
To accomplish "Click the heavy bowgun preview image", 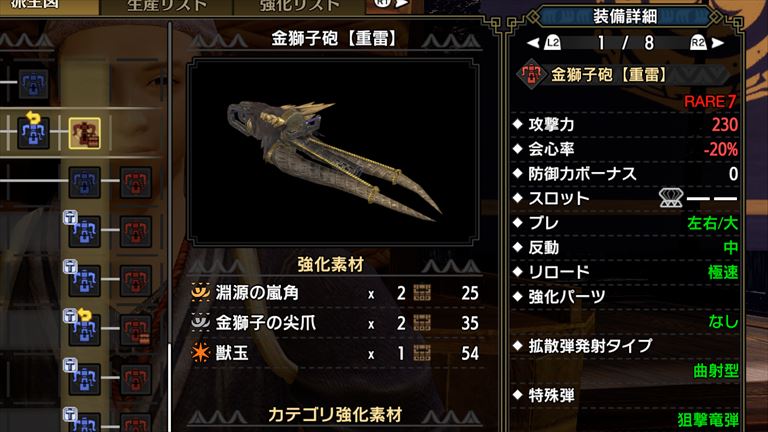I will [x=333, y=152].
